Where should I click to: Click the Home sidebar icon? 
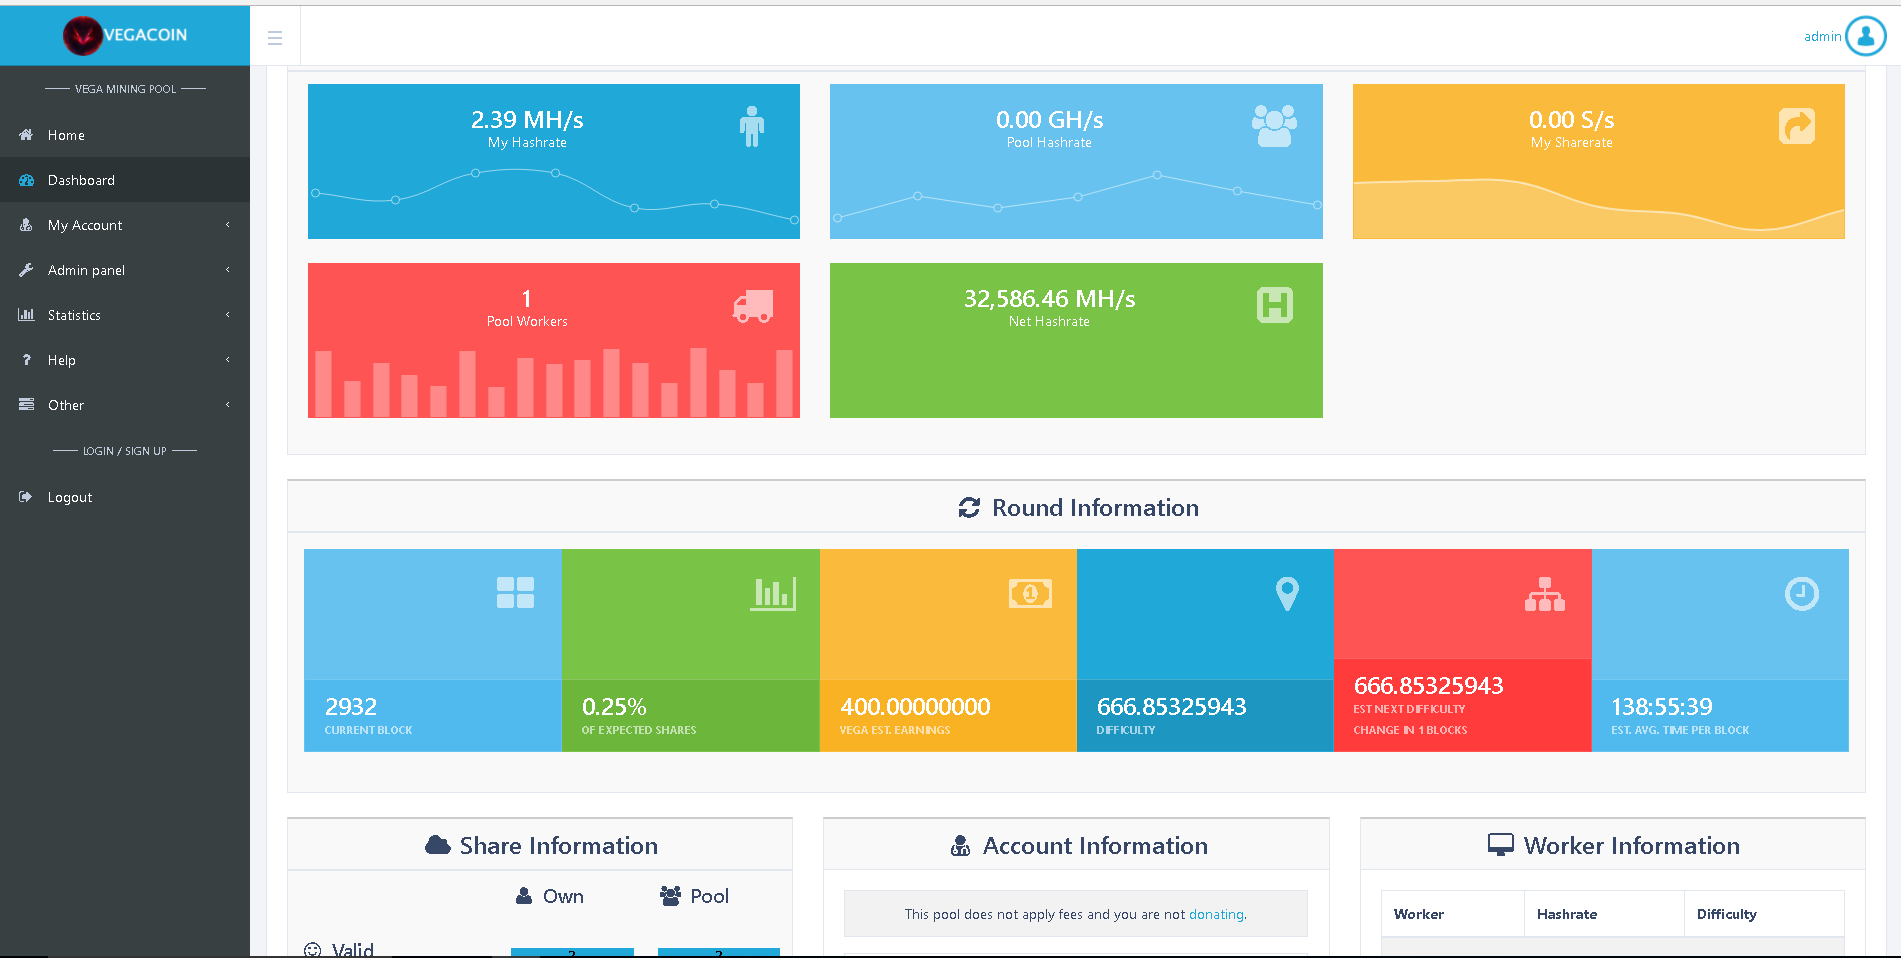coord(26,135)
